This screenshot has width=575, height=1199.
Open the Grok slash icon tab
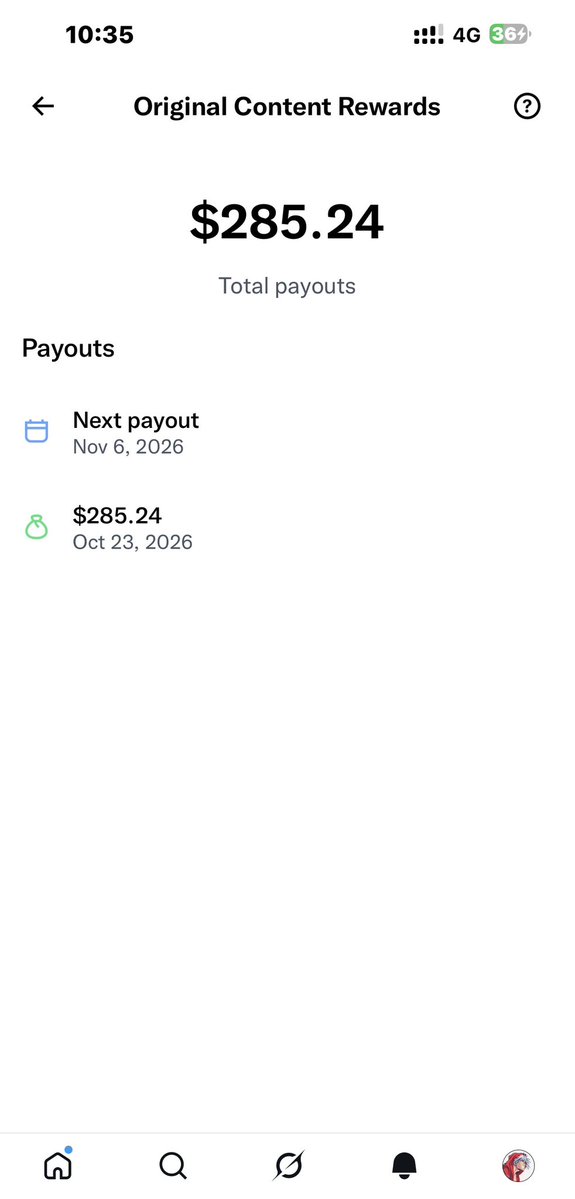[x=289, y=1165]
